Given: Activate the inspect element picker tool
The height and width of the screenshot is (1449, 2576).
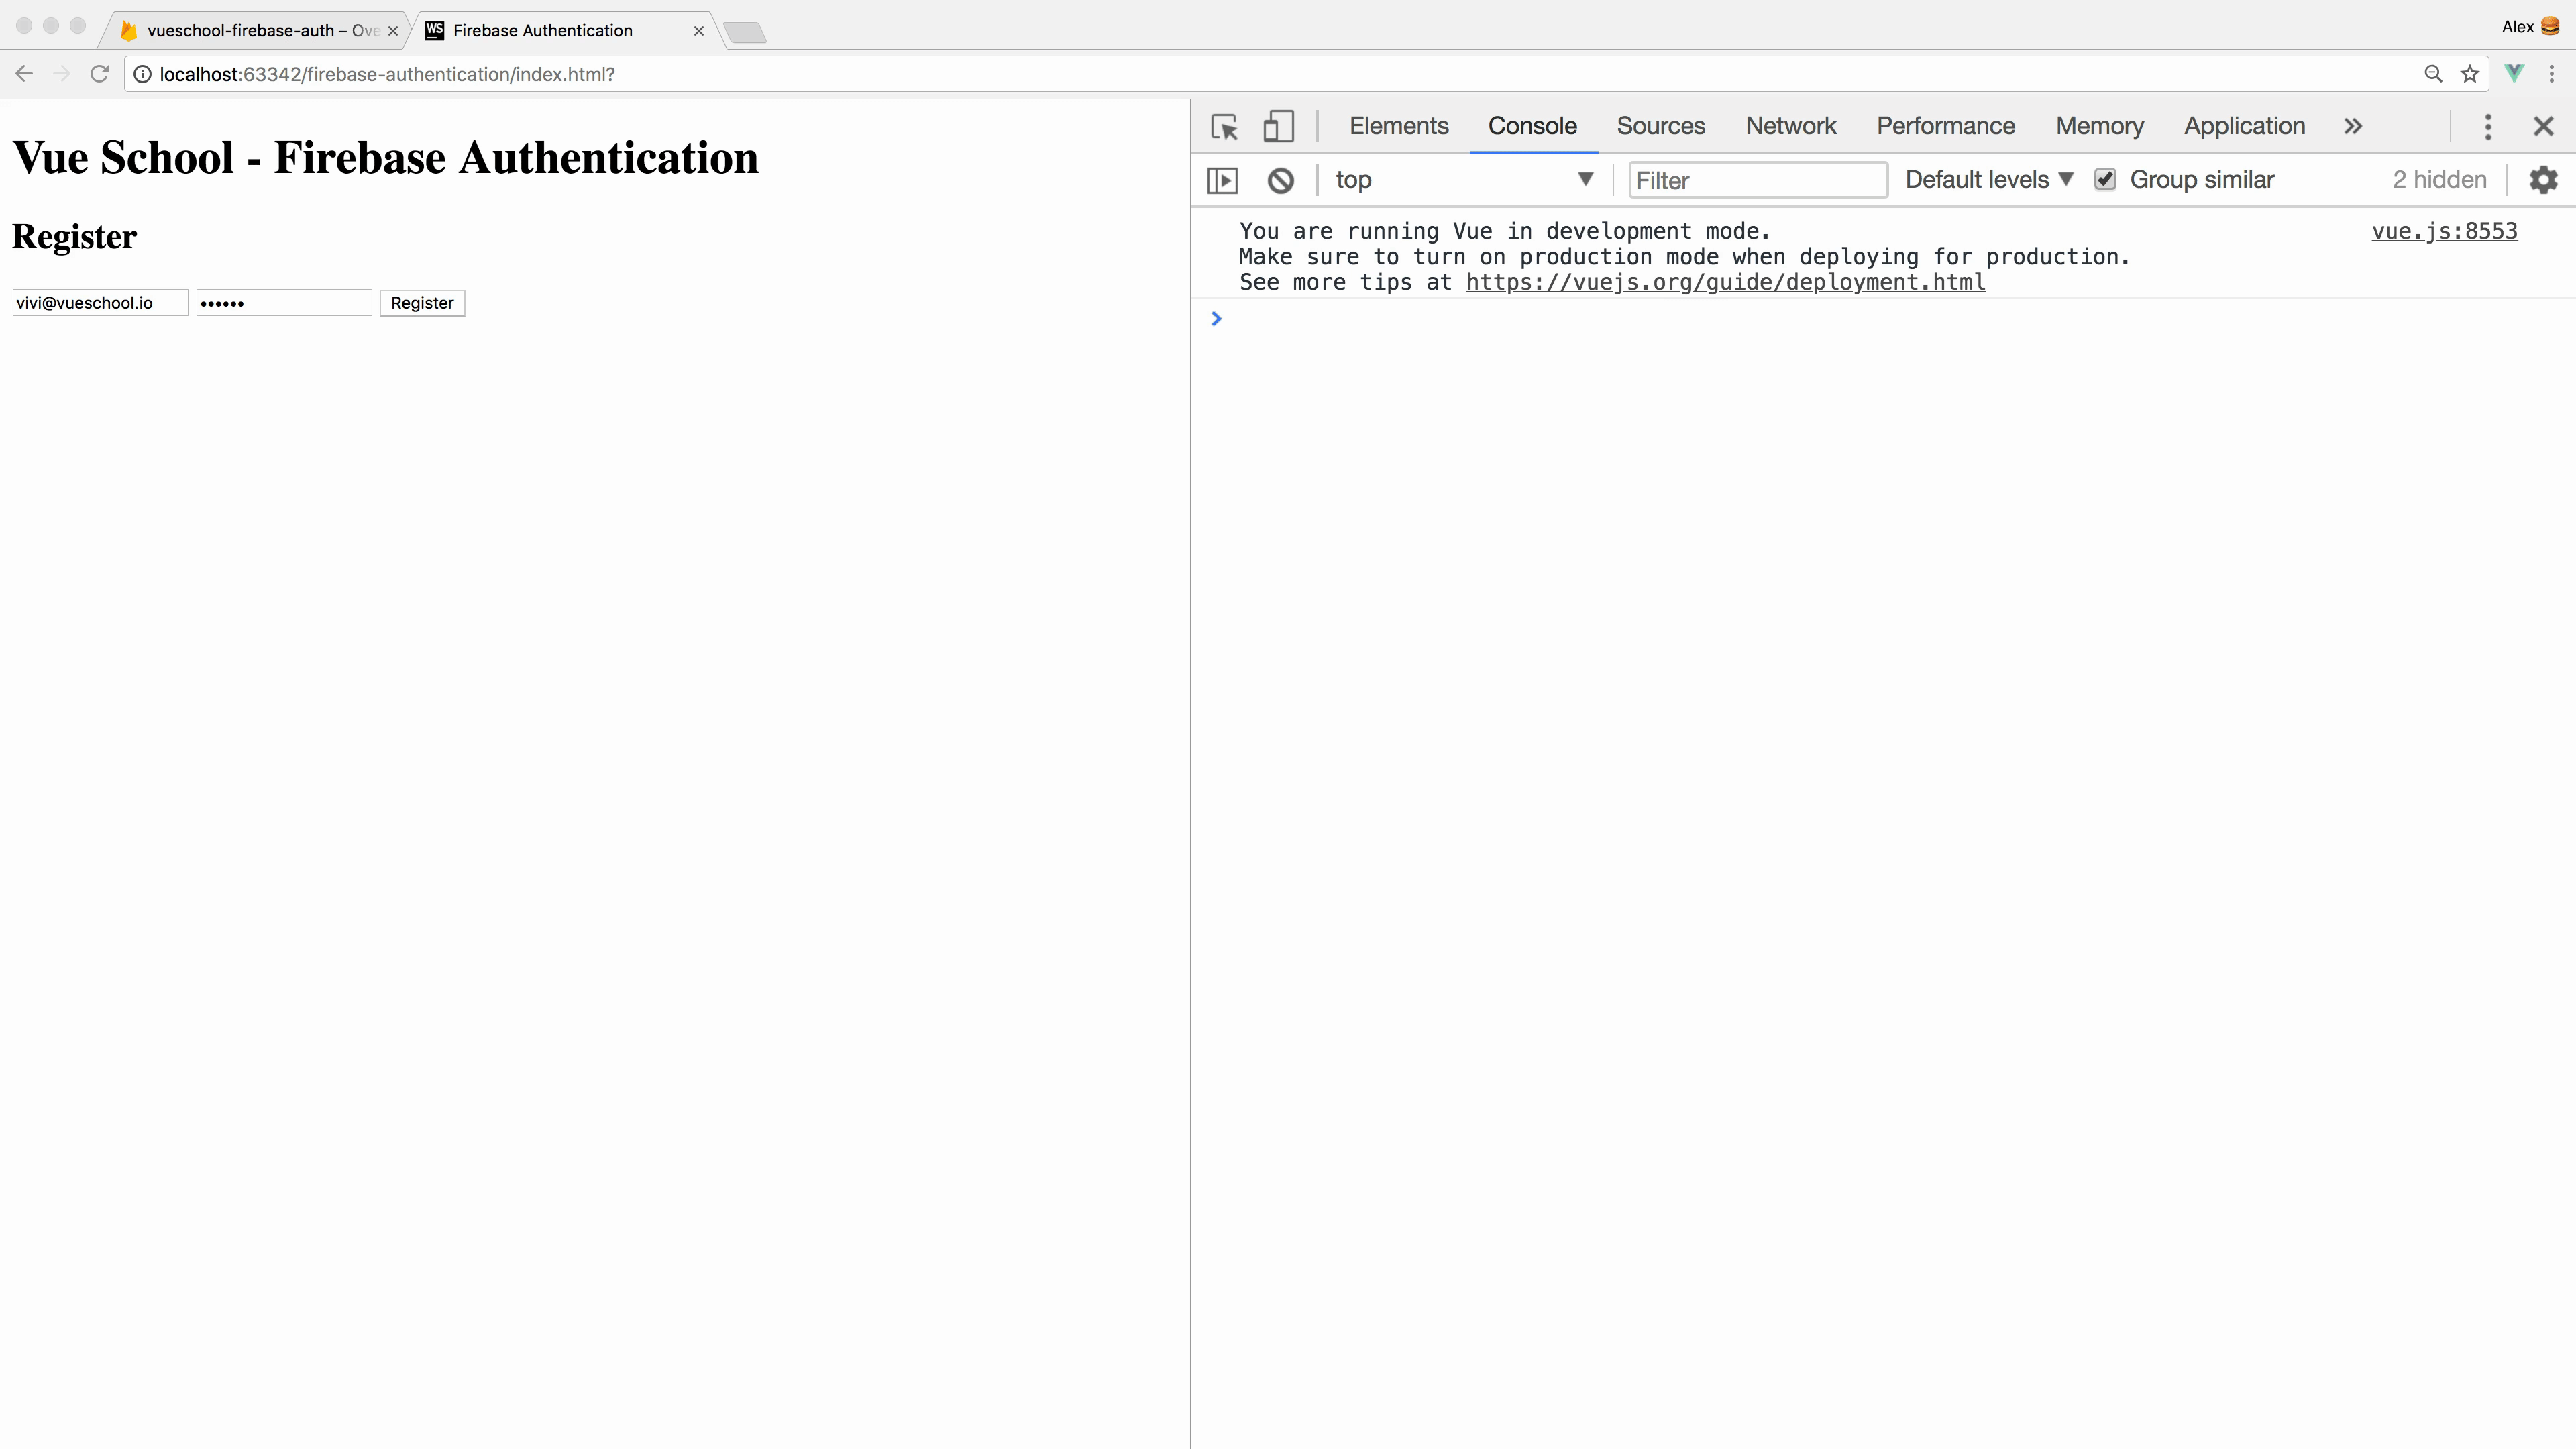Looking at the screenshot, I should tap(1224, 127).
